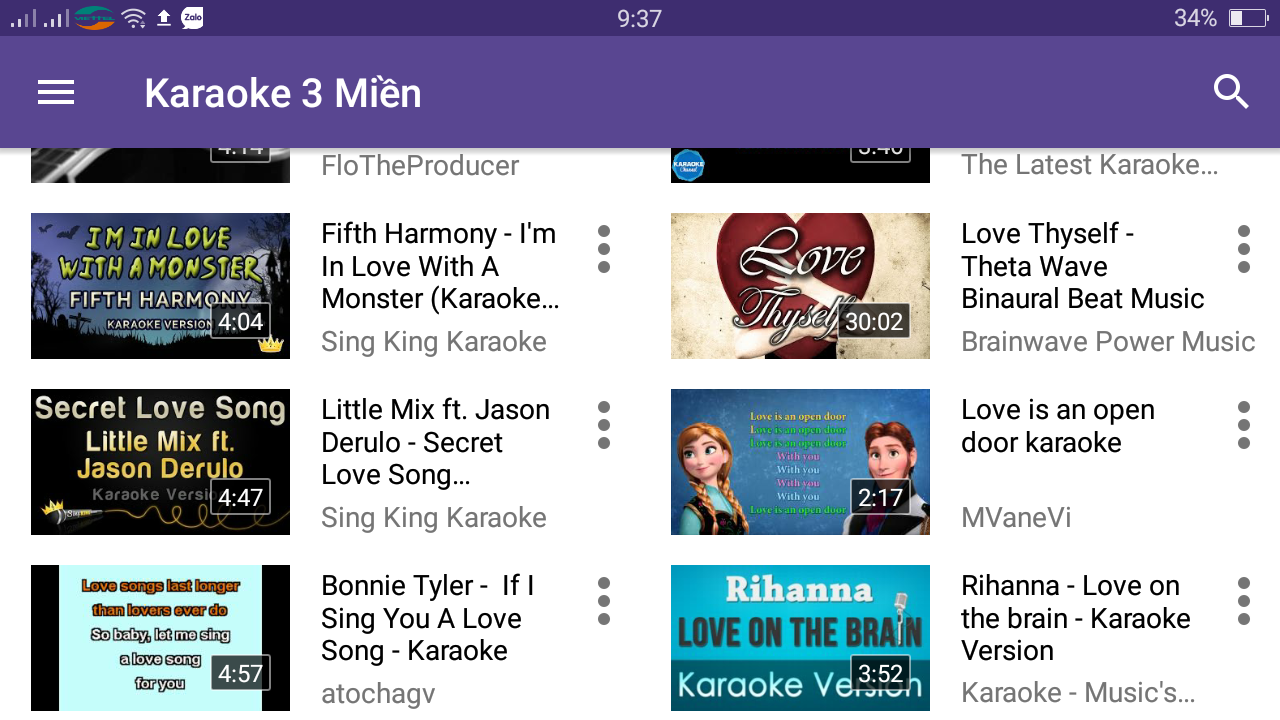
Task: Tap the Karaoke 3 Miền app title
Action: pyautogui.click(x=283, y=93)
